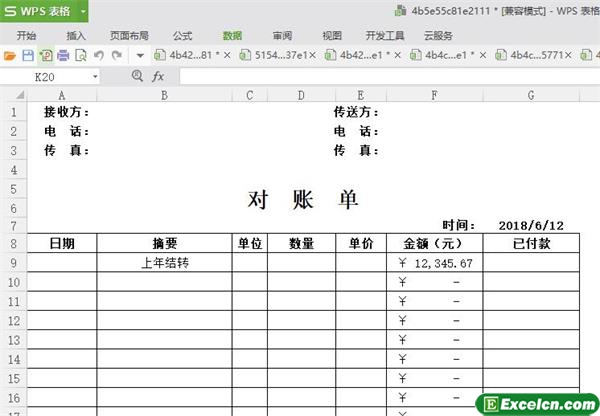Open the 开发工具 ribbon tab
Image resolution: width=600 pixels, height=416 pixels.
tap(385, 36)
